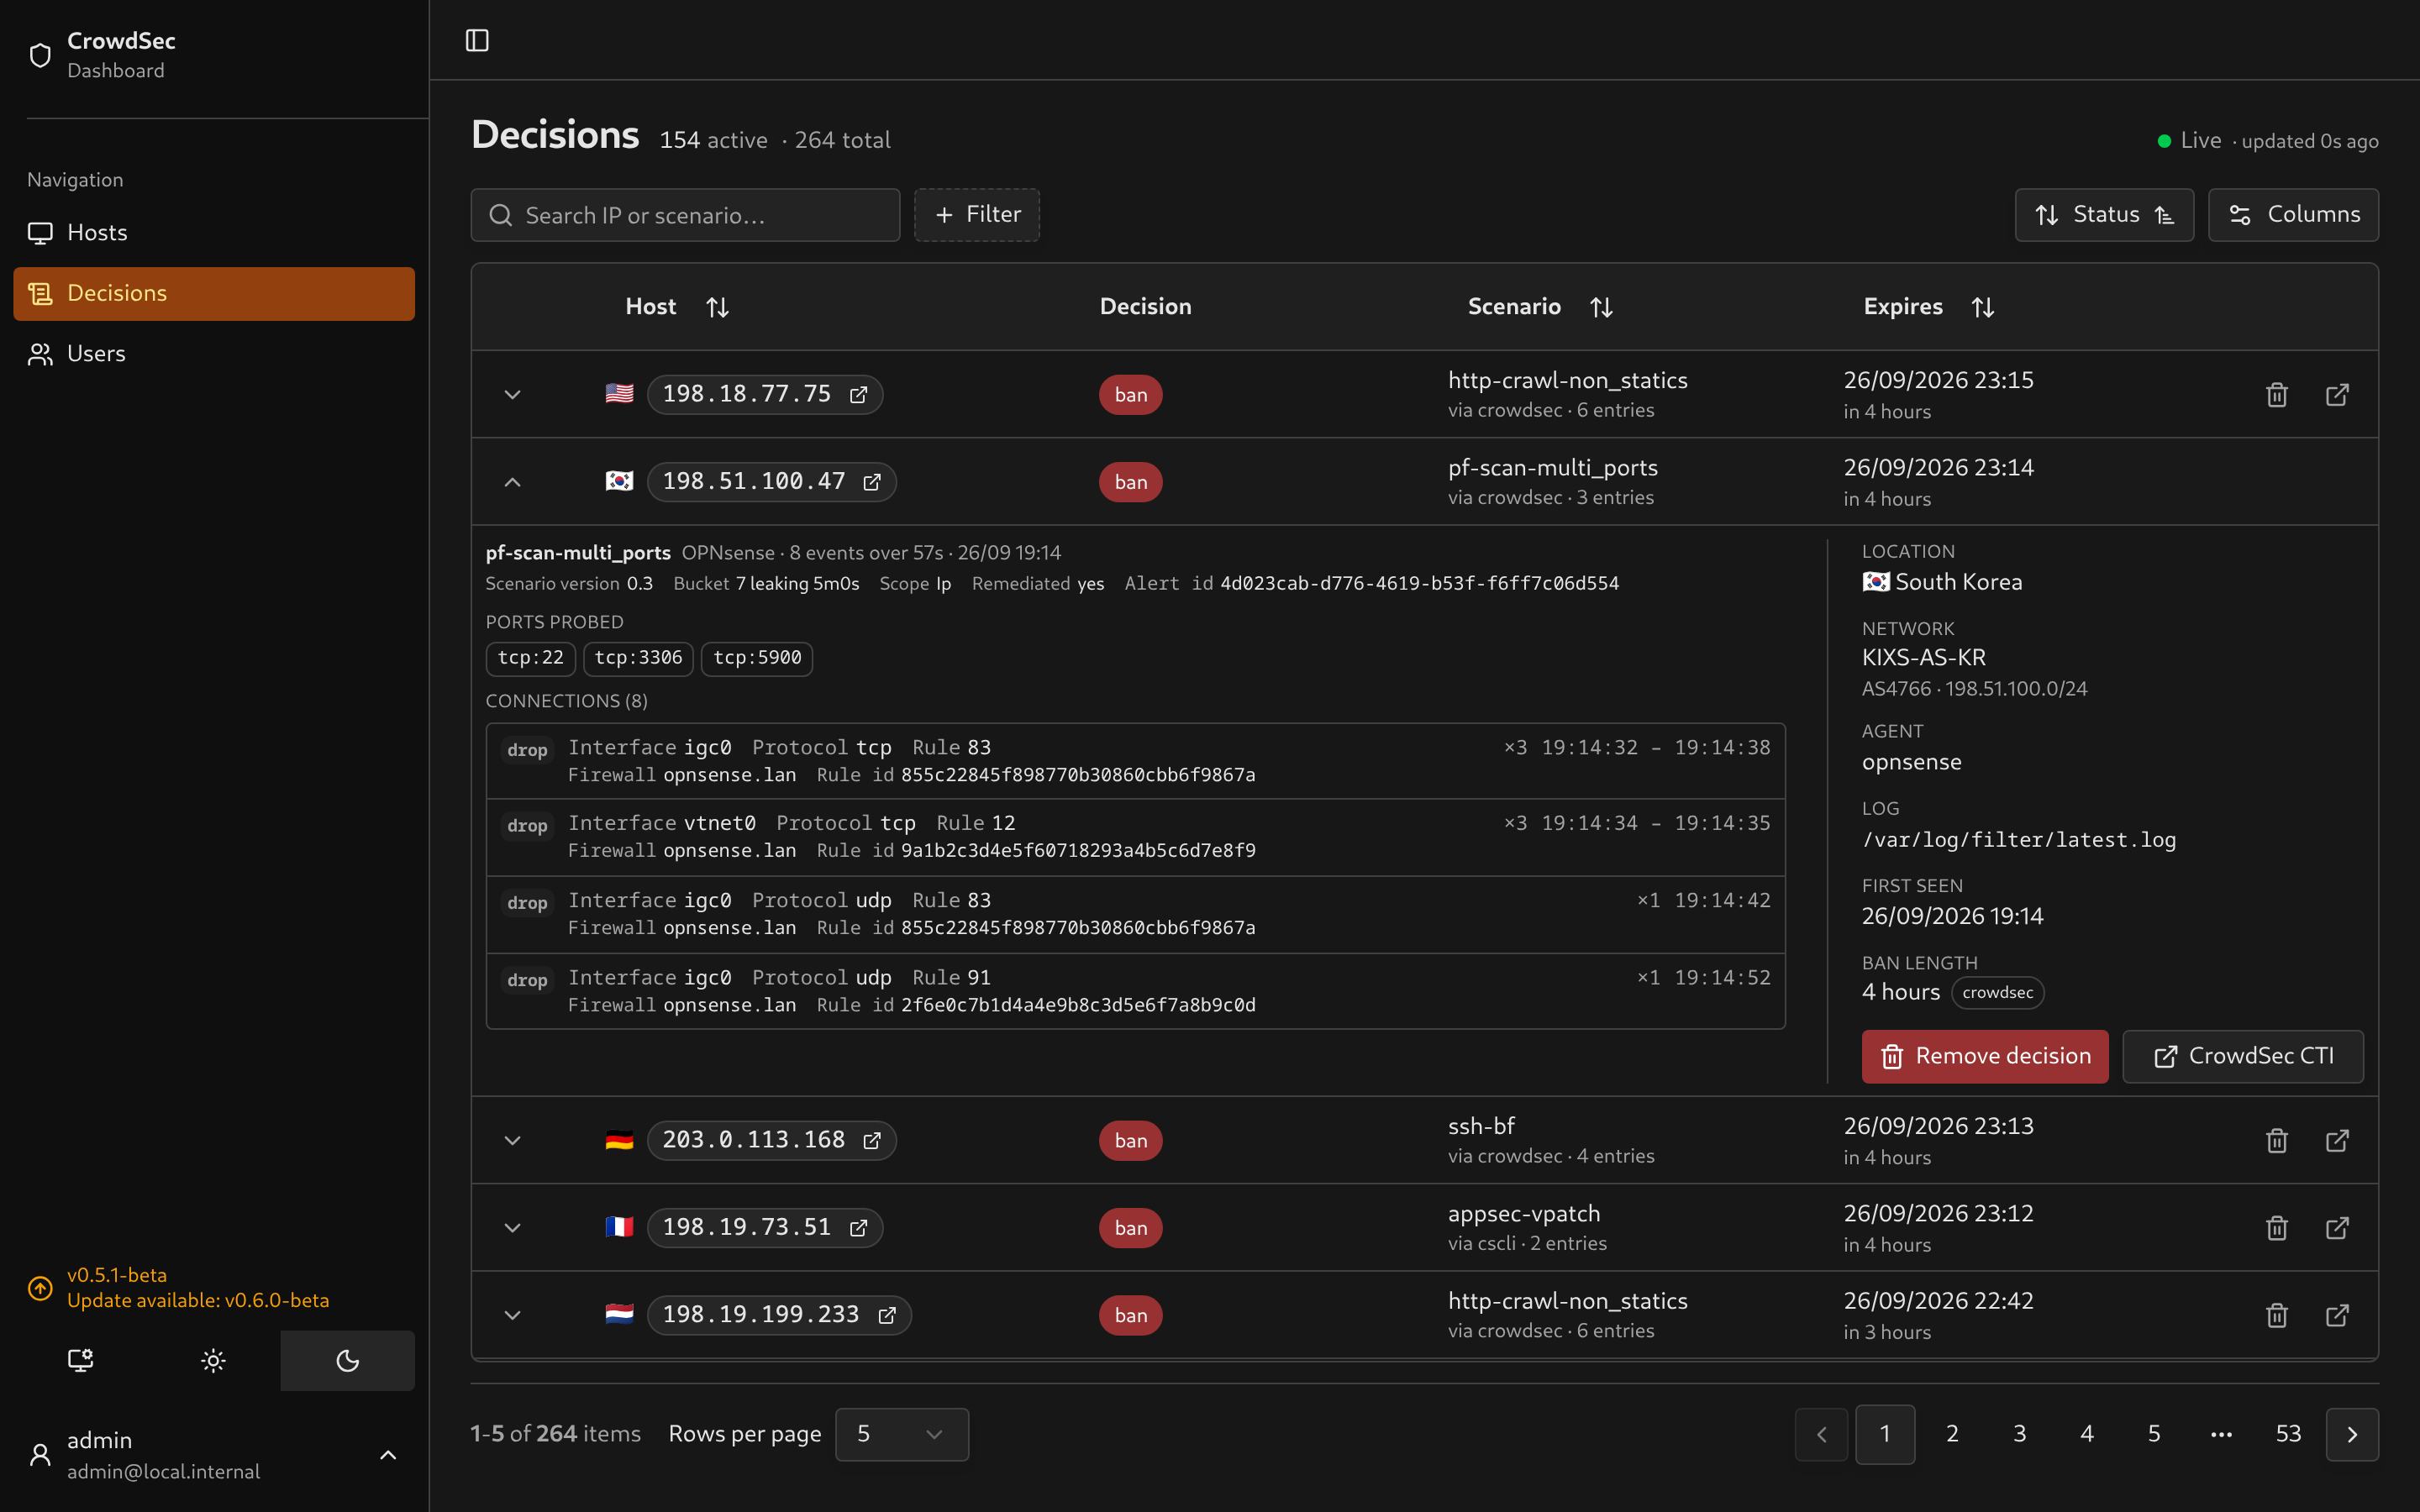Click trash icon for 198.19.199.233 row

coord(2277,1315)
